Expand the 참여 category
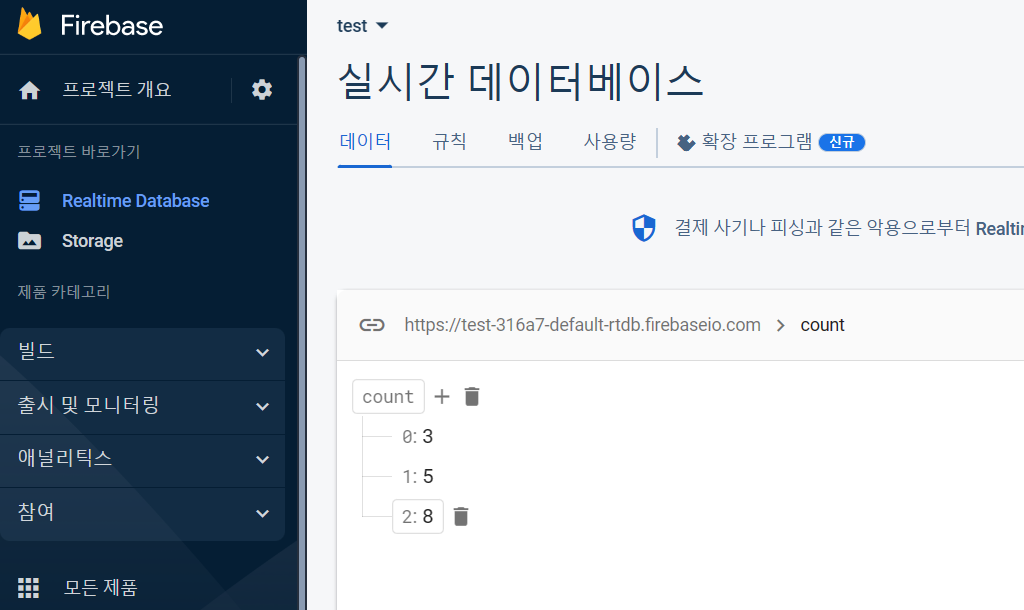Viewport: 1024px width, 610px height. click(142, 513)
